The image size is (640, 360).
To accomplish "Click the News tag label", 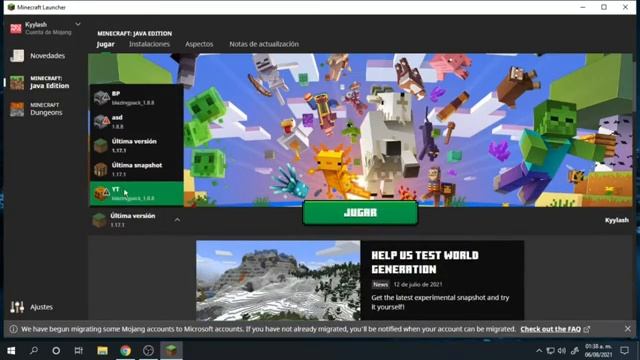I will [x=380, y=284].
